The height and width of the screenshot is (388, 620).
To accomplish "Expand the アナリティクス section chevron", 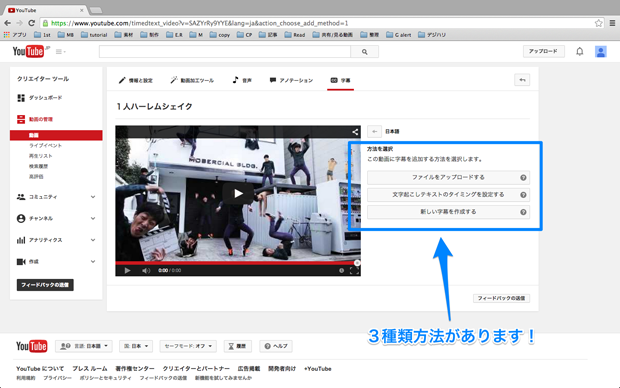I will pyautogui.click(x=93, y=240).
